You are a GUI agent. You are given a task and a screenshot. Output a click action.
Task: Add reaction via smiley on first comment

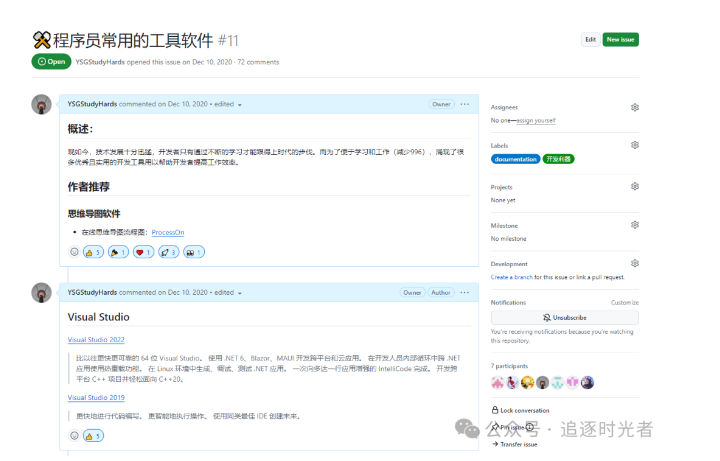pyautogui.click(x=74, y=252)
